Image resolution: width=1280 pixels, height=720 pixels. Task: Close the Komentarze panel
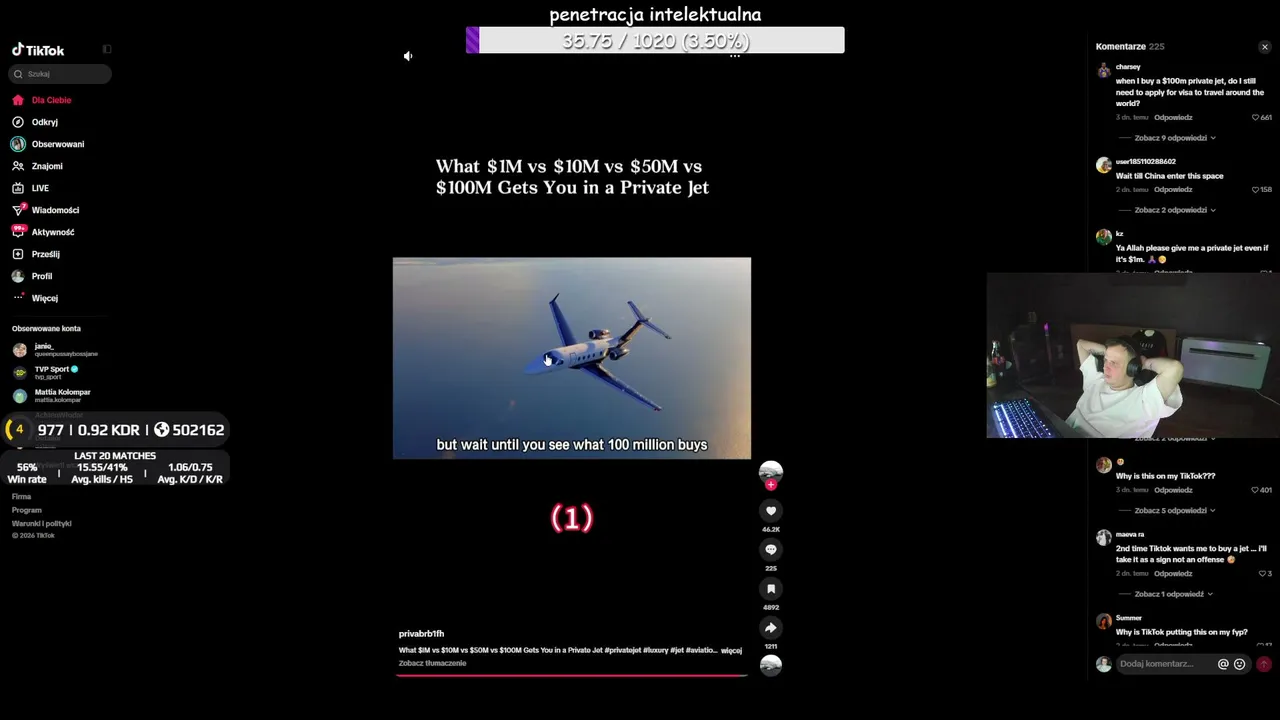[x=1264, y=47]
